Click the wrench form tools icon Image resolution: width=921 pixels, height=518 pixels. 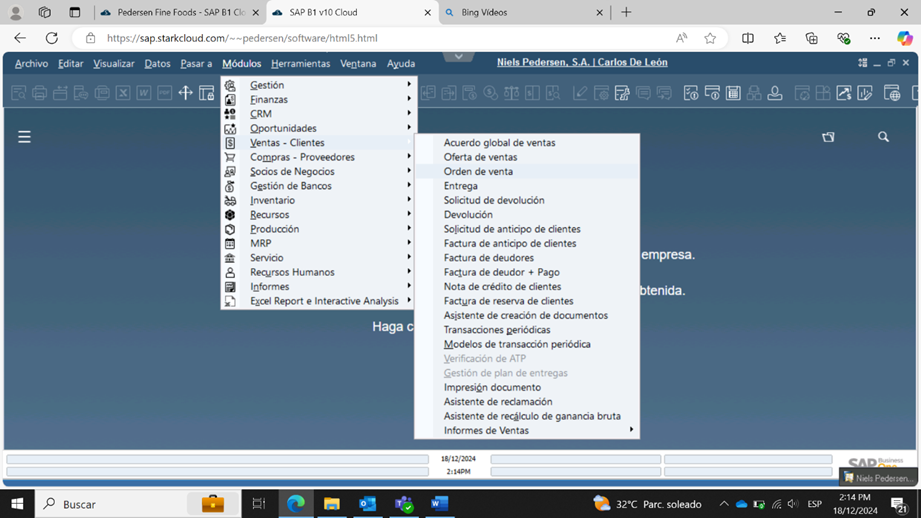pos(622,93)
